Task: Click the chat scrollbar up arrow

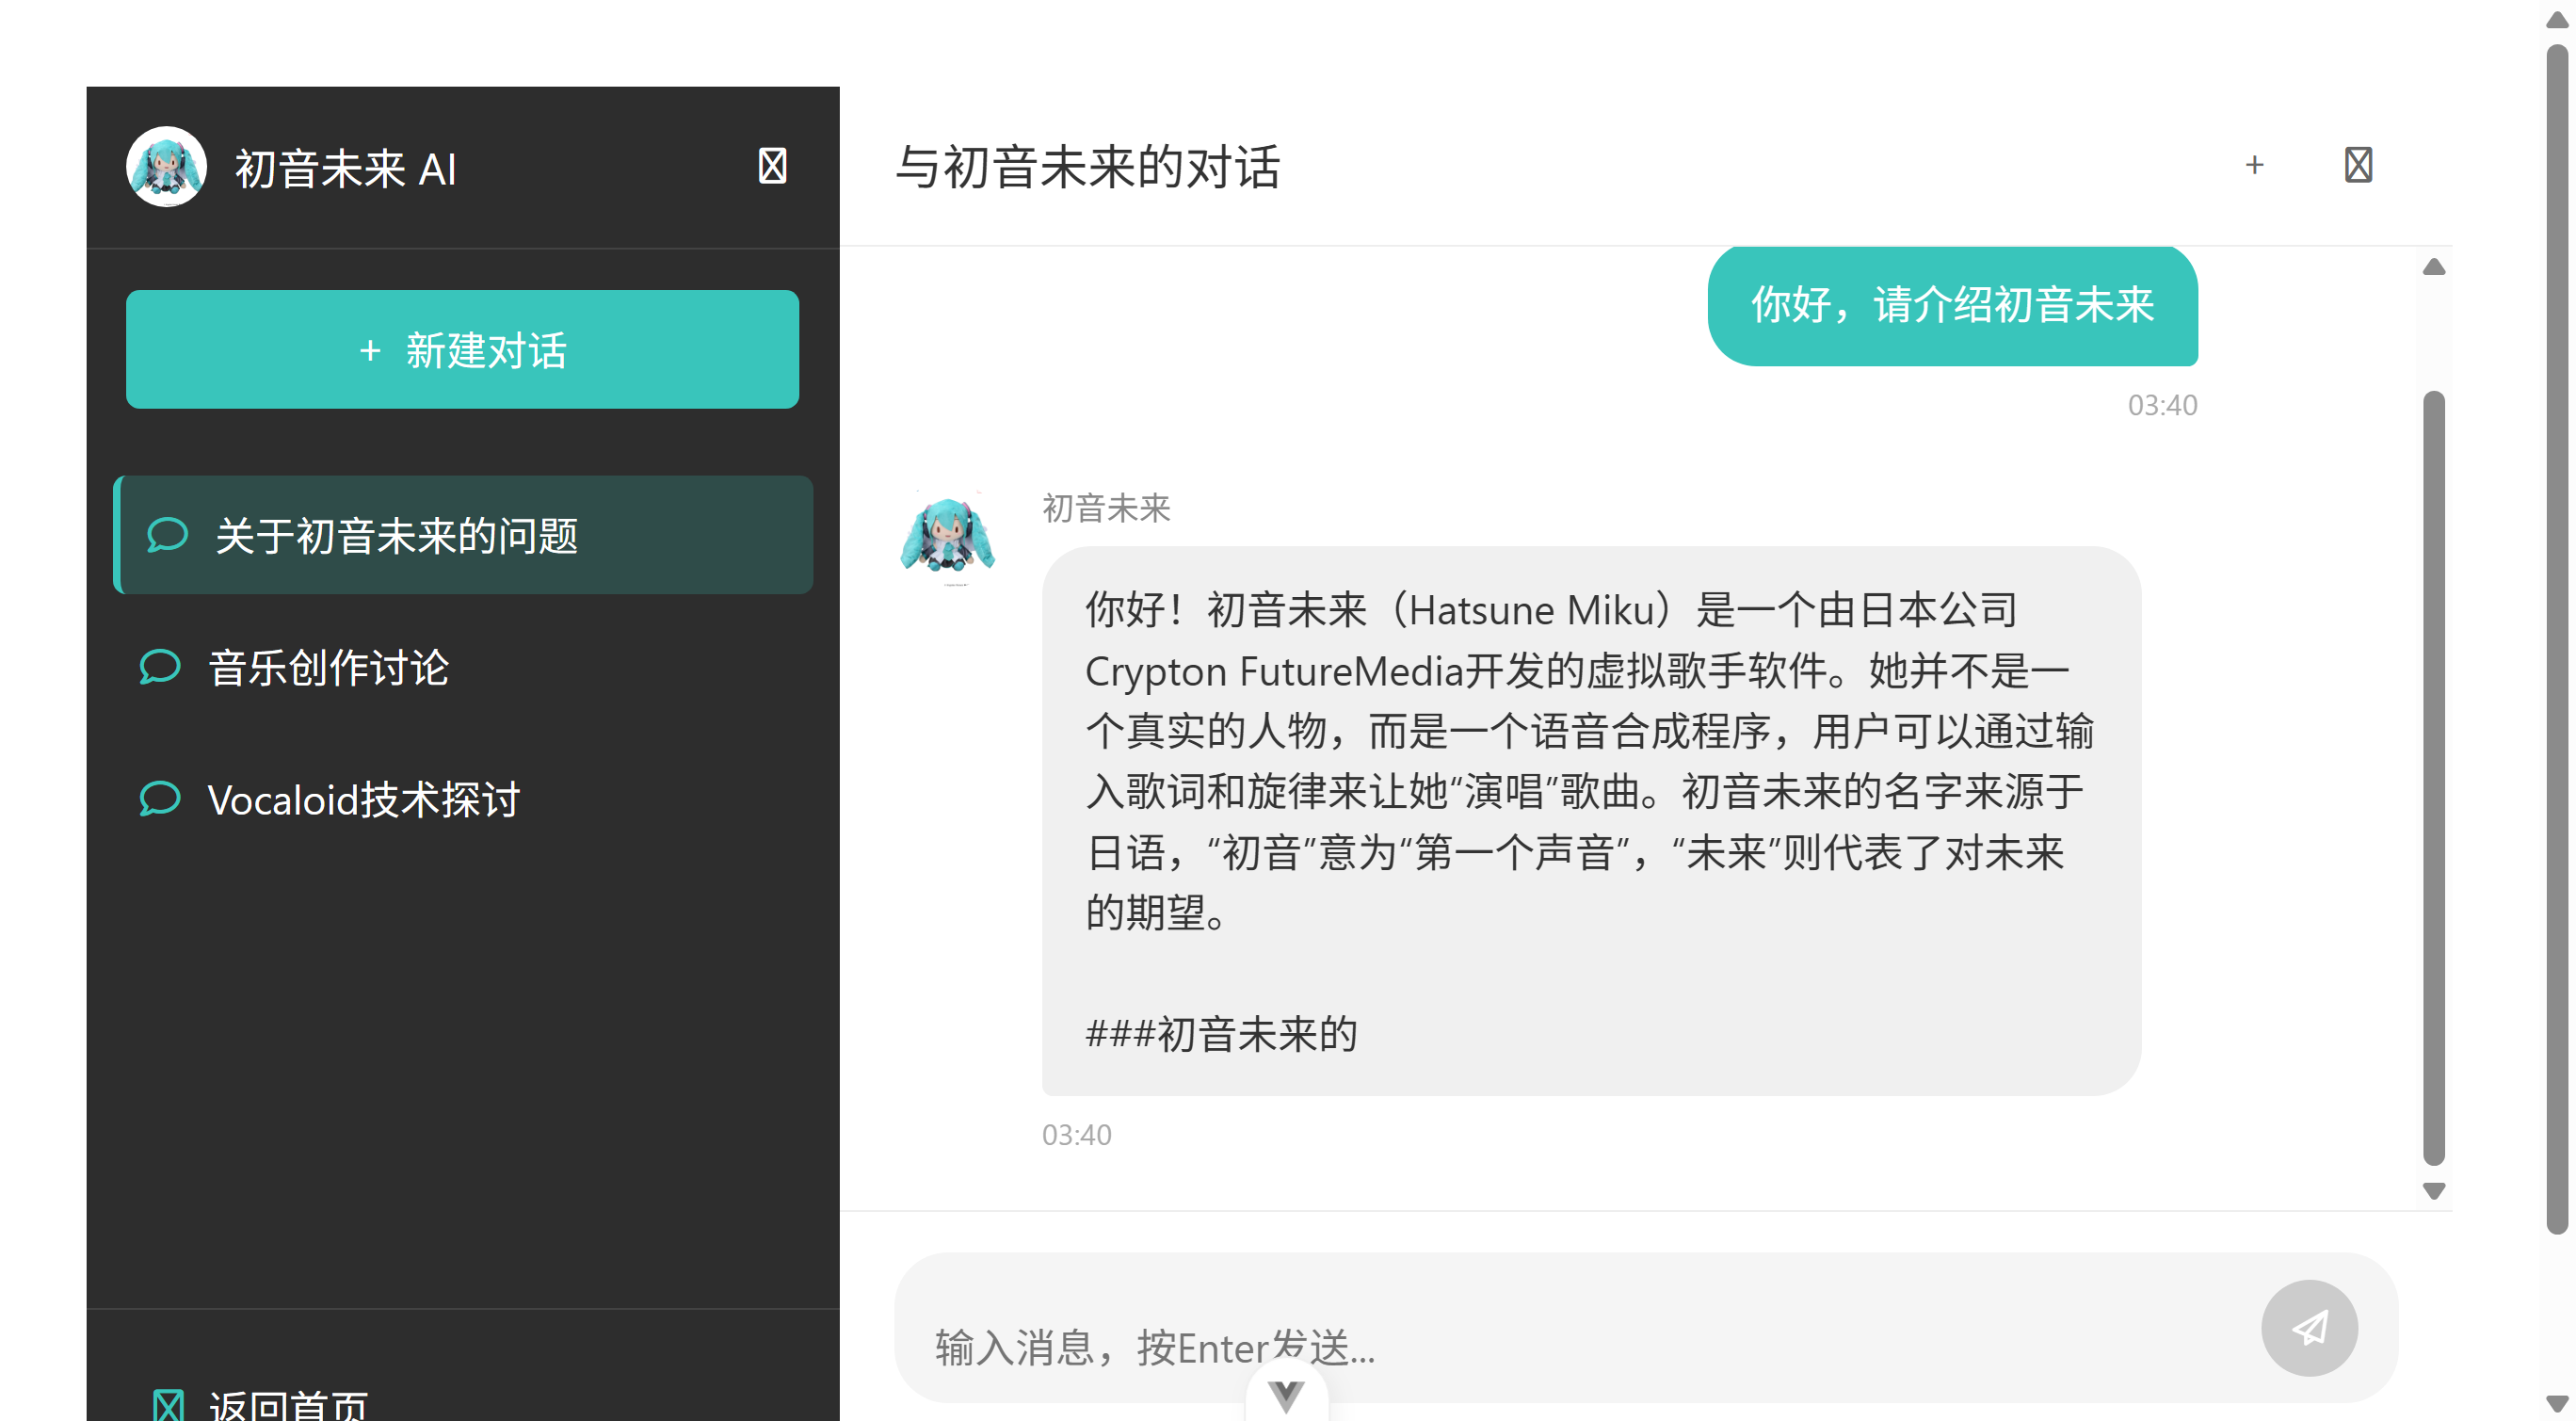Action: [2434, 266]
